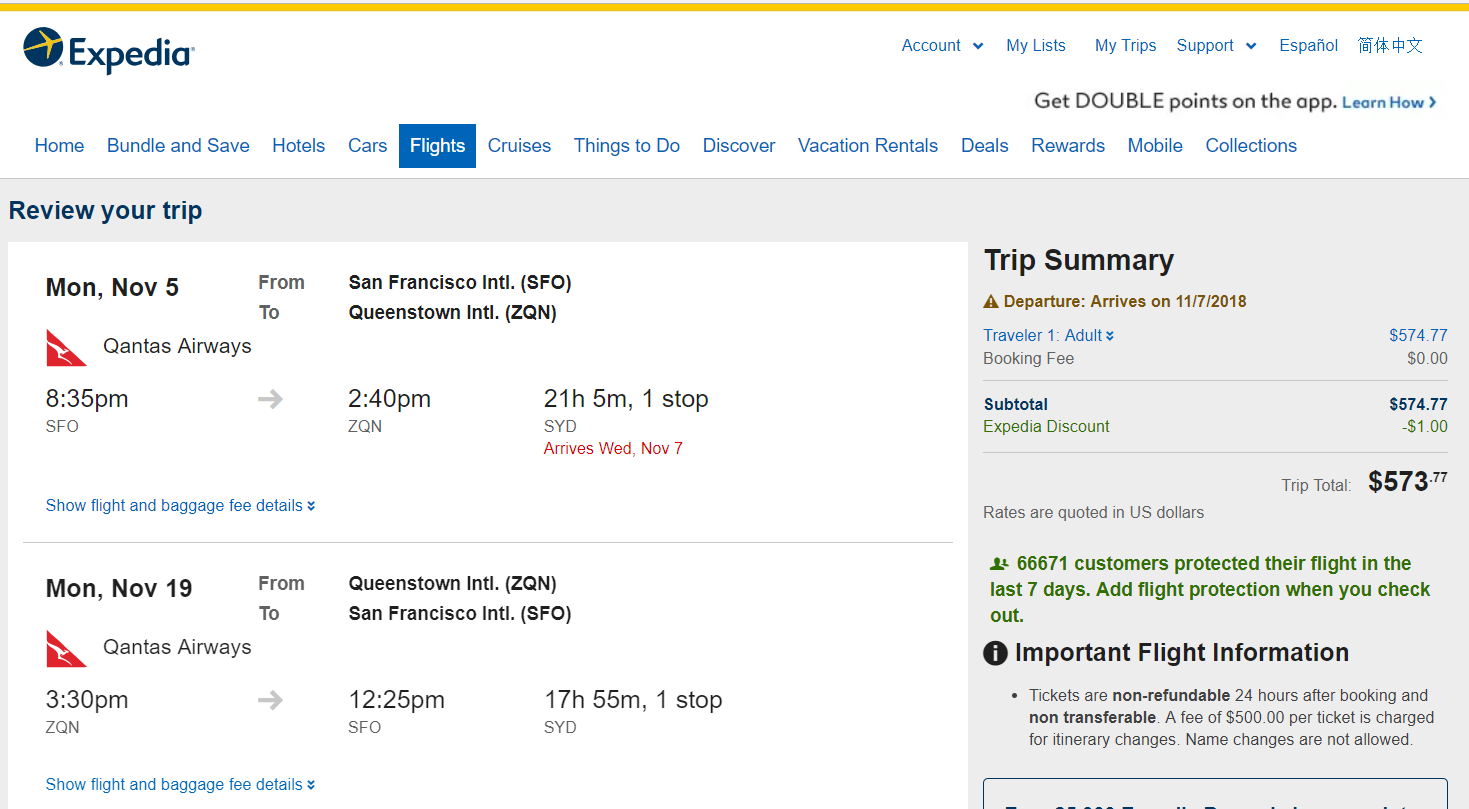Click Learn How for double points
Viewport: 1469px width, 809px height.
point(1388,103)
